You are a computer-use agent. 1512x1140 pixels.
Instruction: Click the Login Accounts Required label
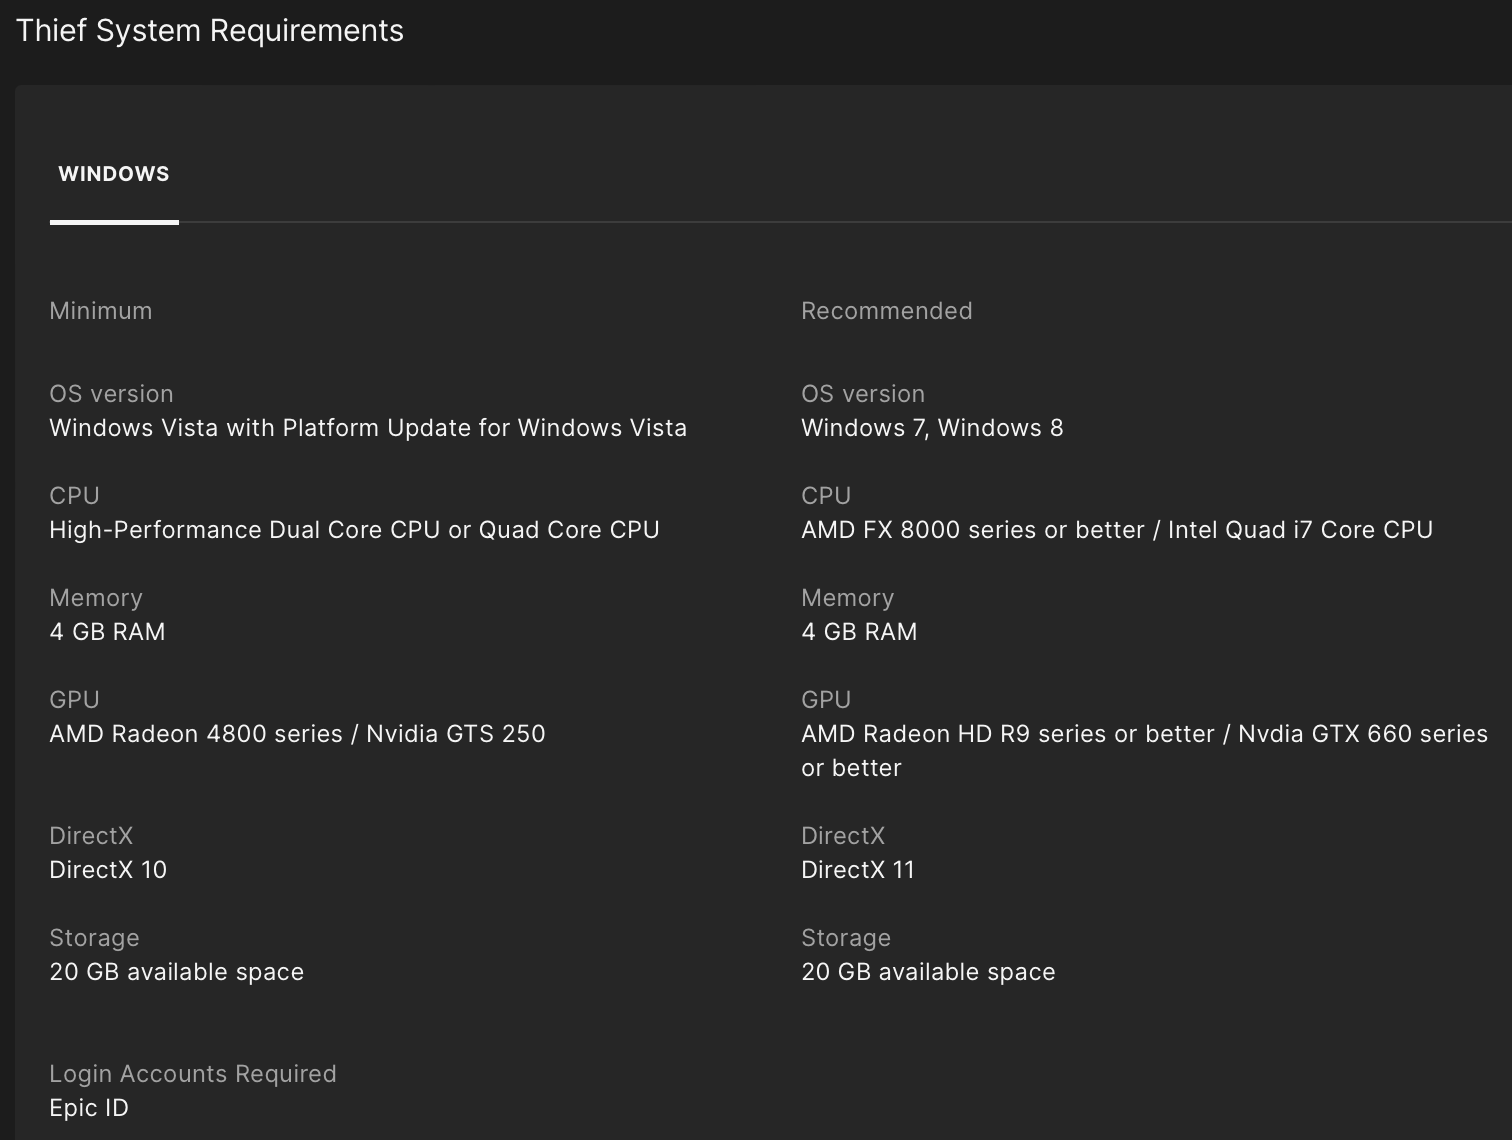click(x=193, y=1074)
